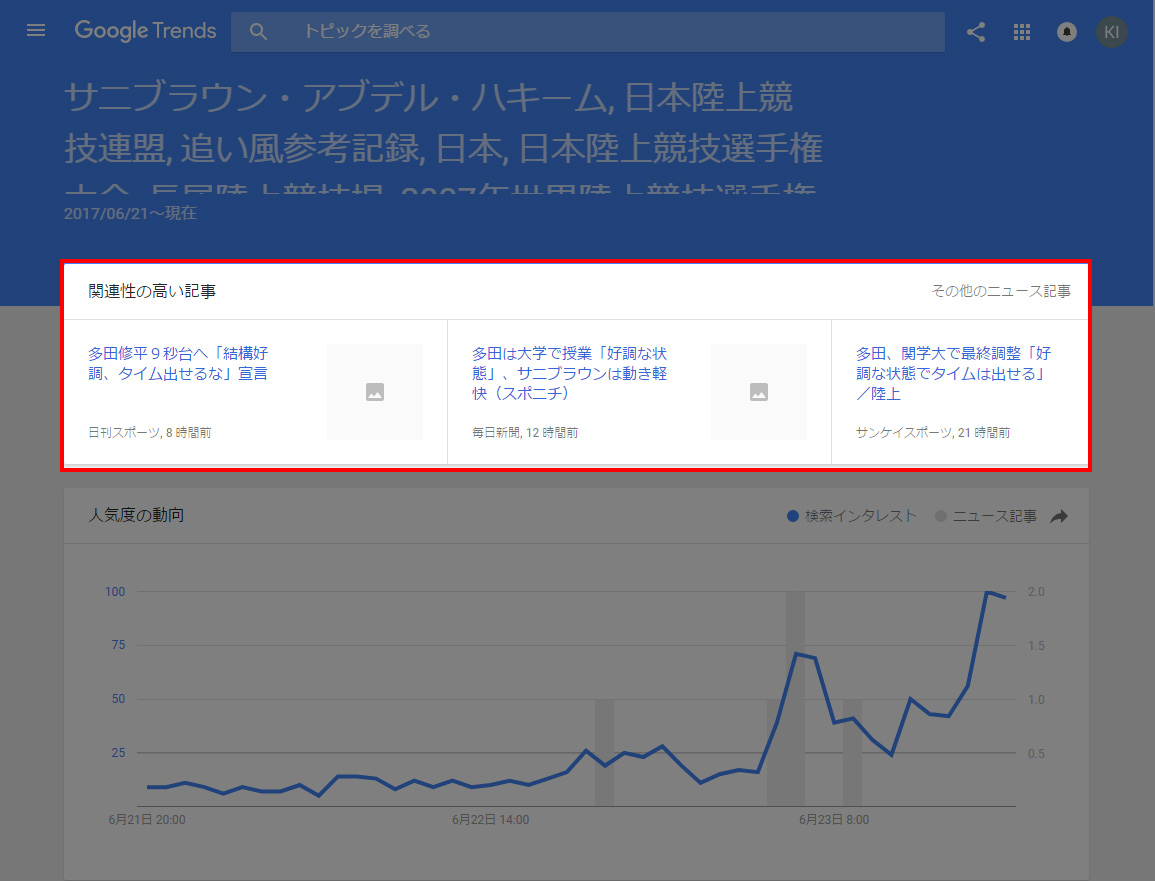1155x881 pixels.
Task: Click the first article's image placeholder icon
Action: click(374, 392)
